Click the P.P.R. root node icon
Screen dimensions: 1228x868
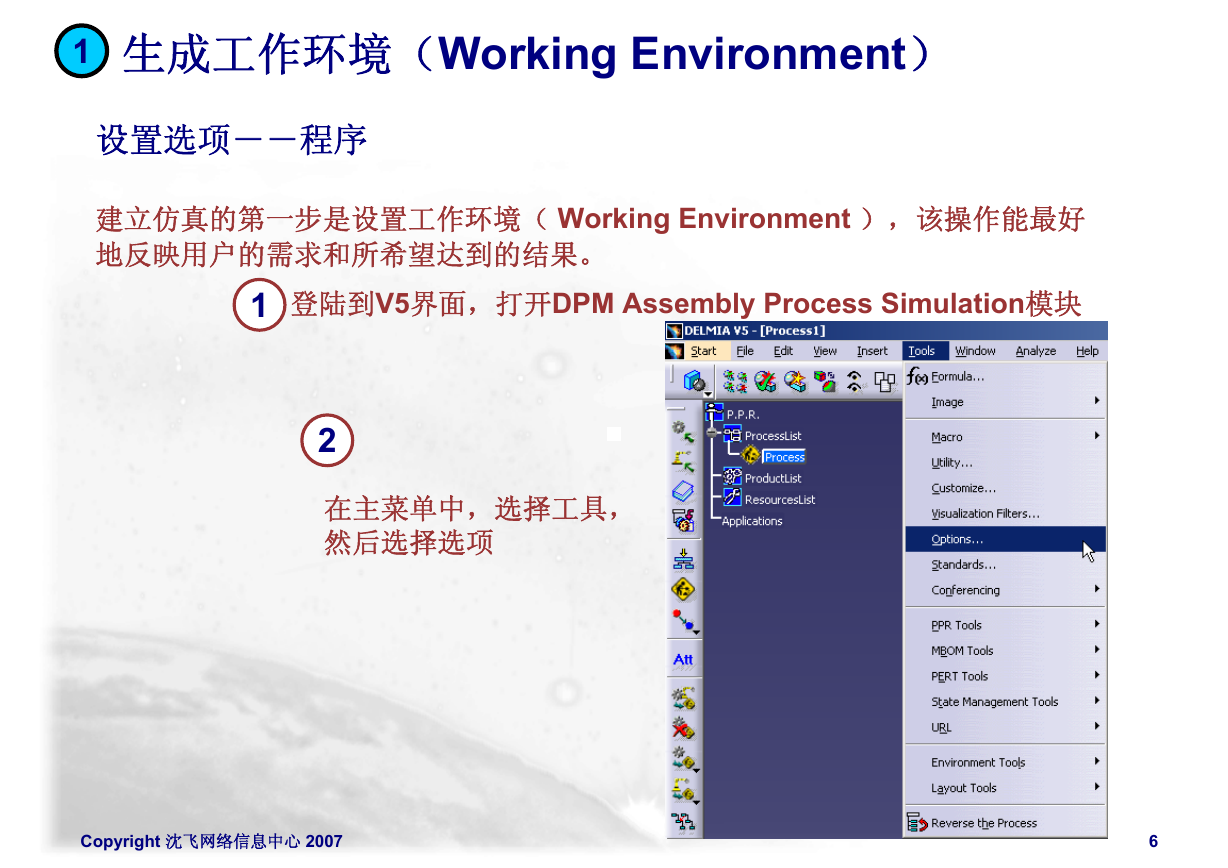point(714,412)
